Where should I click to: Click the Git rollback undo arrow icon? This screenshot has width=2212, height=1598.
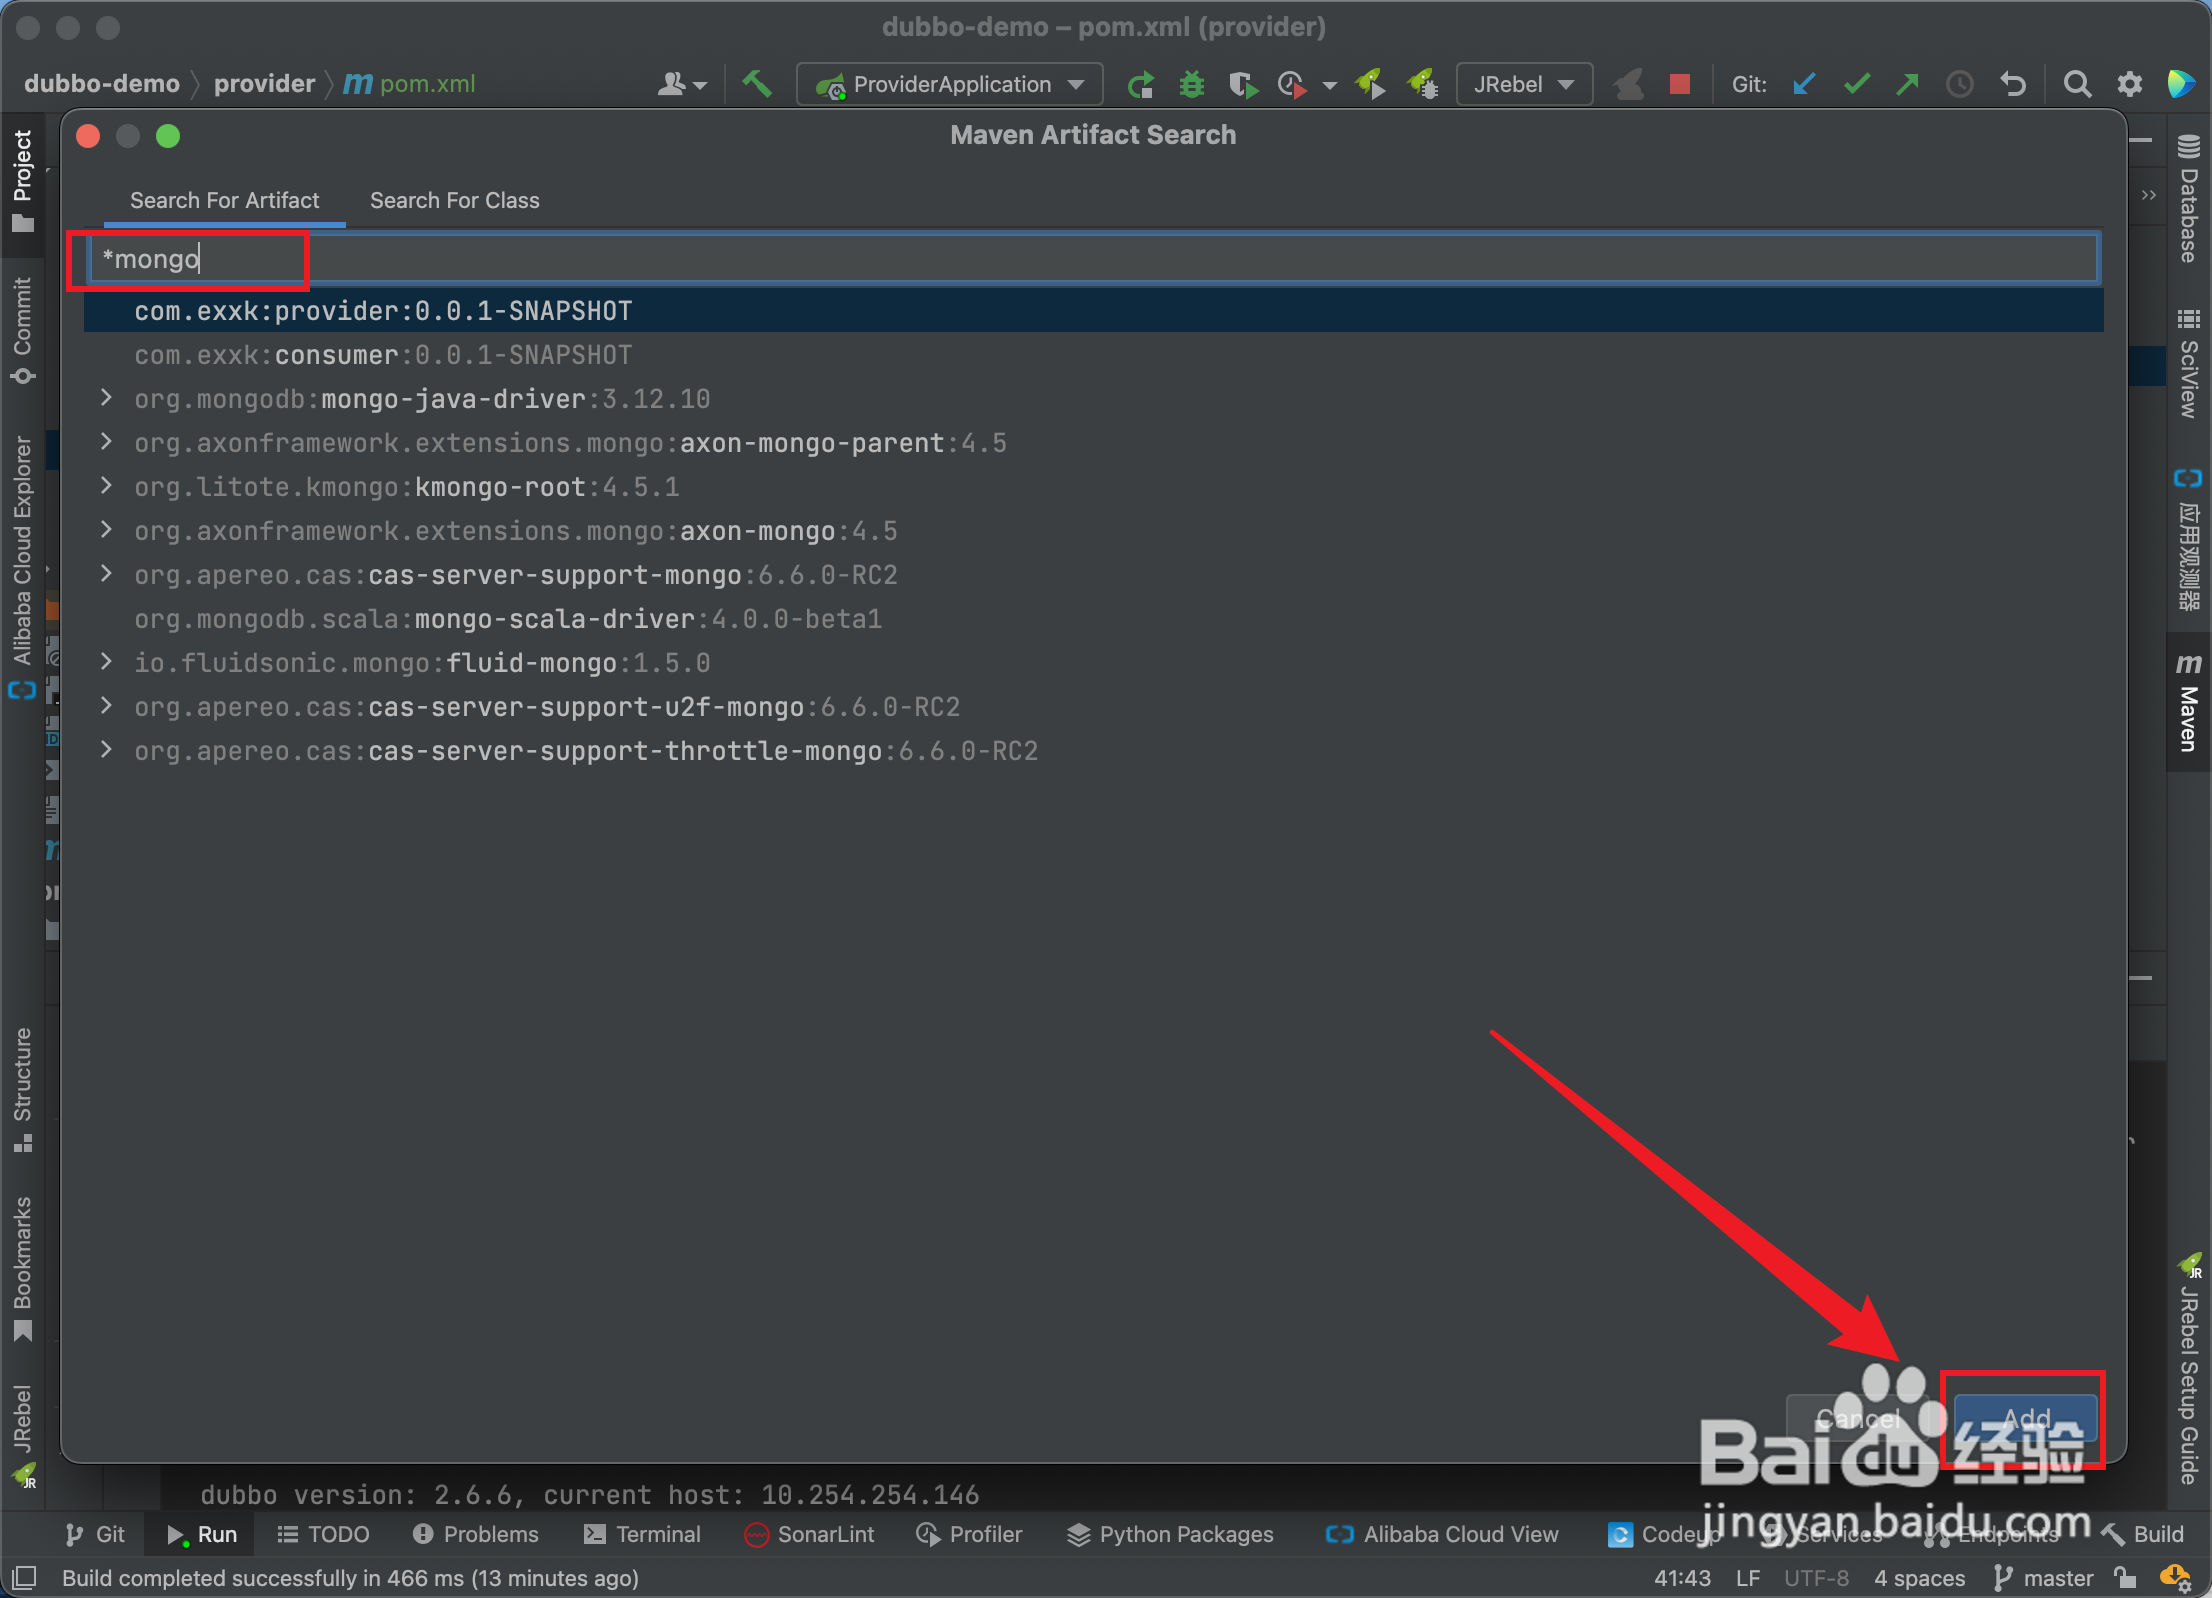pyautogui.click(x=2013, y=85)
